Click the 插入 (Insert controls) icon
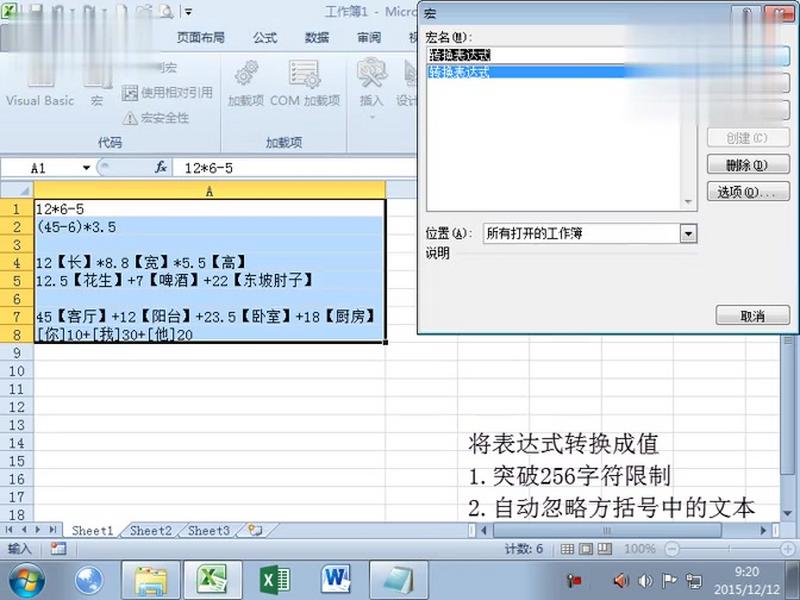800x600 pixels. [371, 86]
